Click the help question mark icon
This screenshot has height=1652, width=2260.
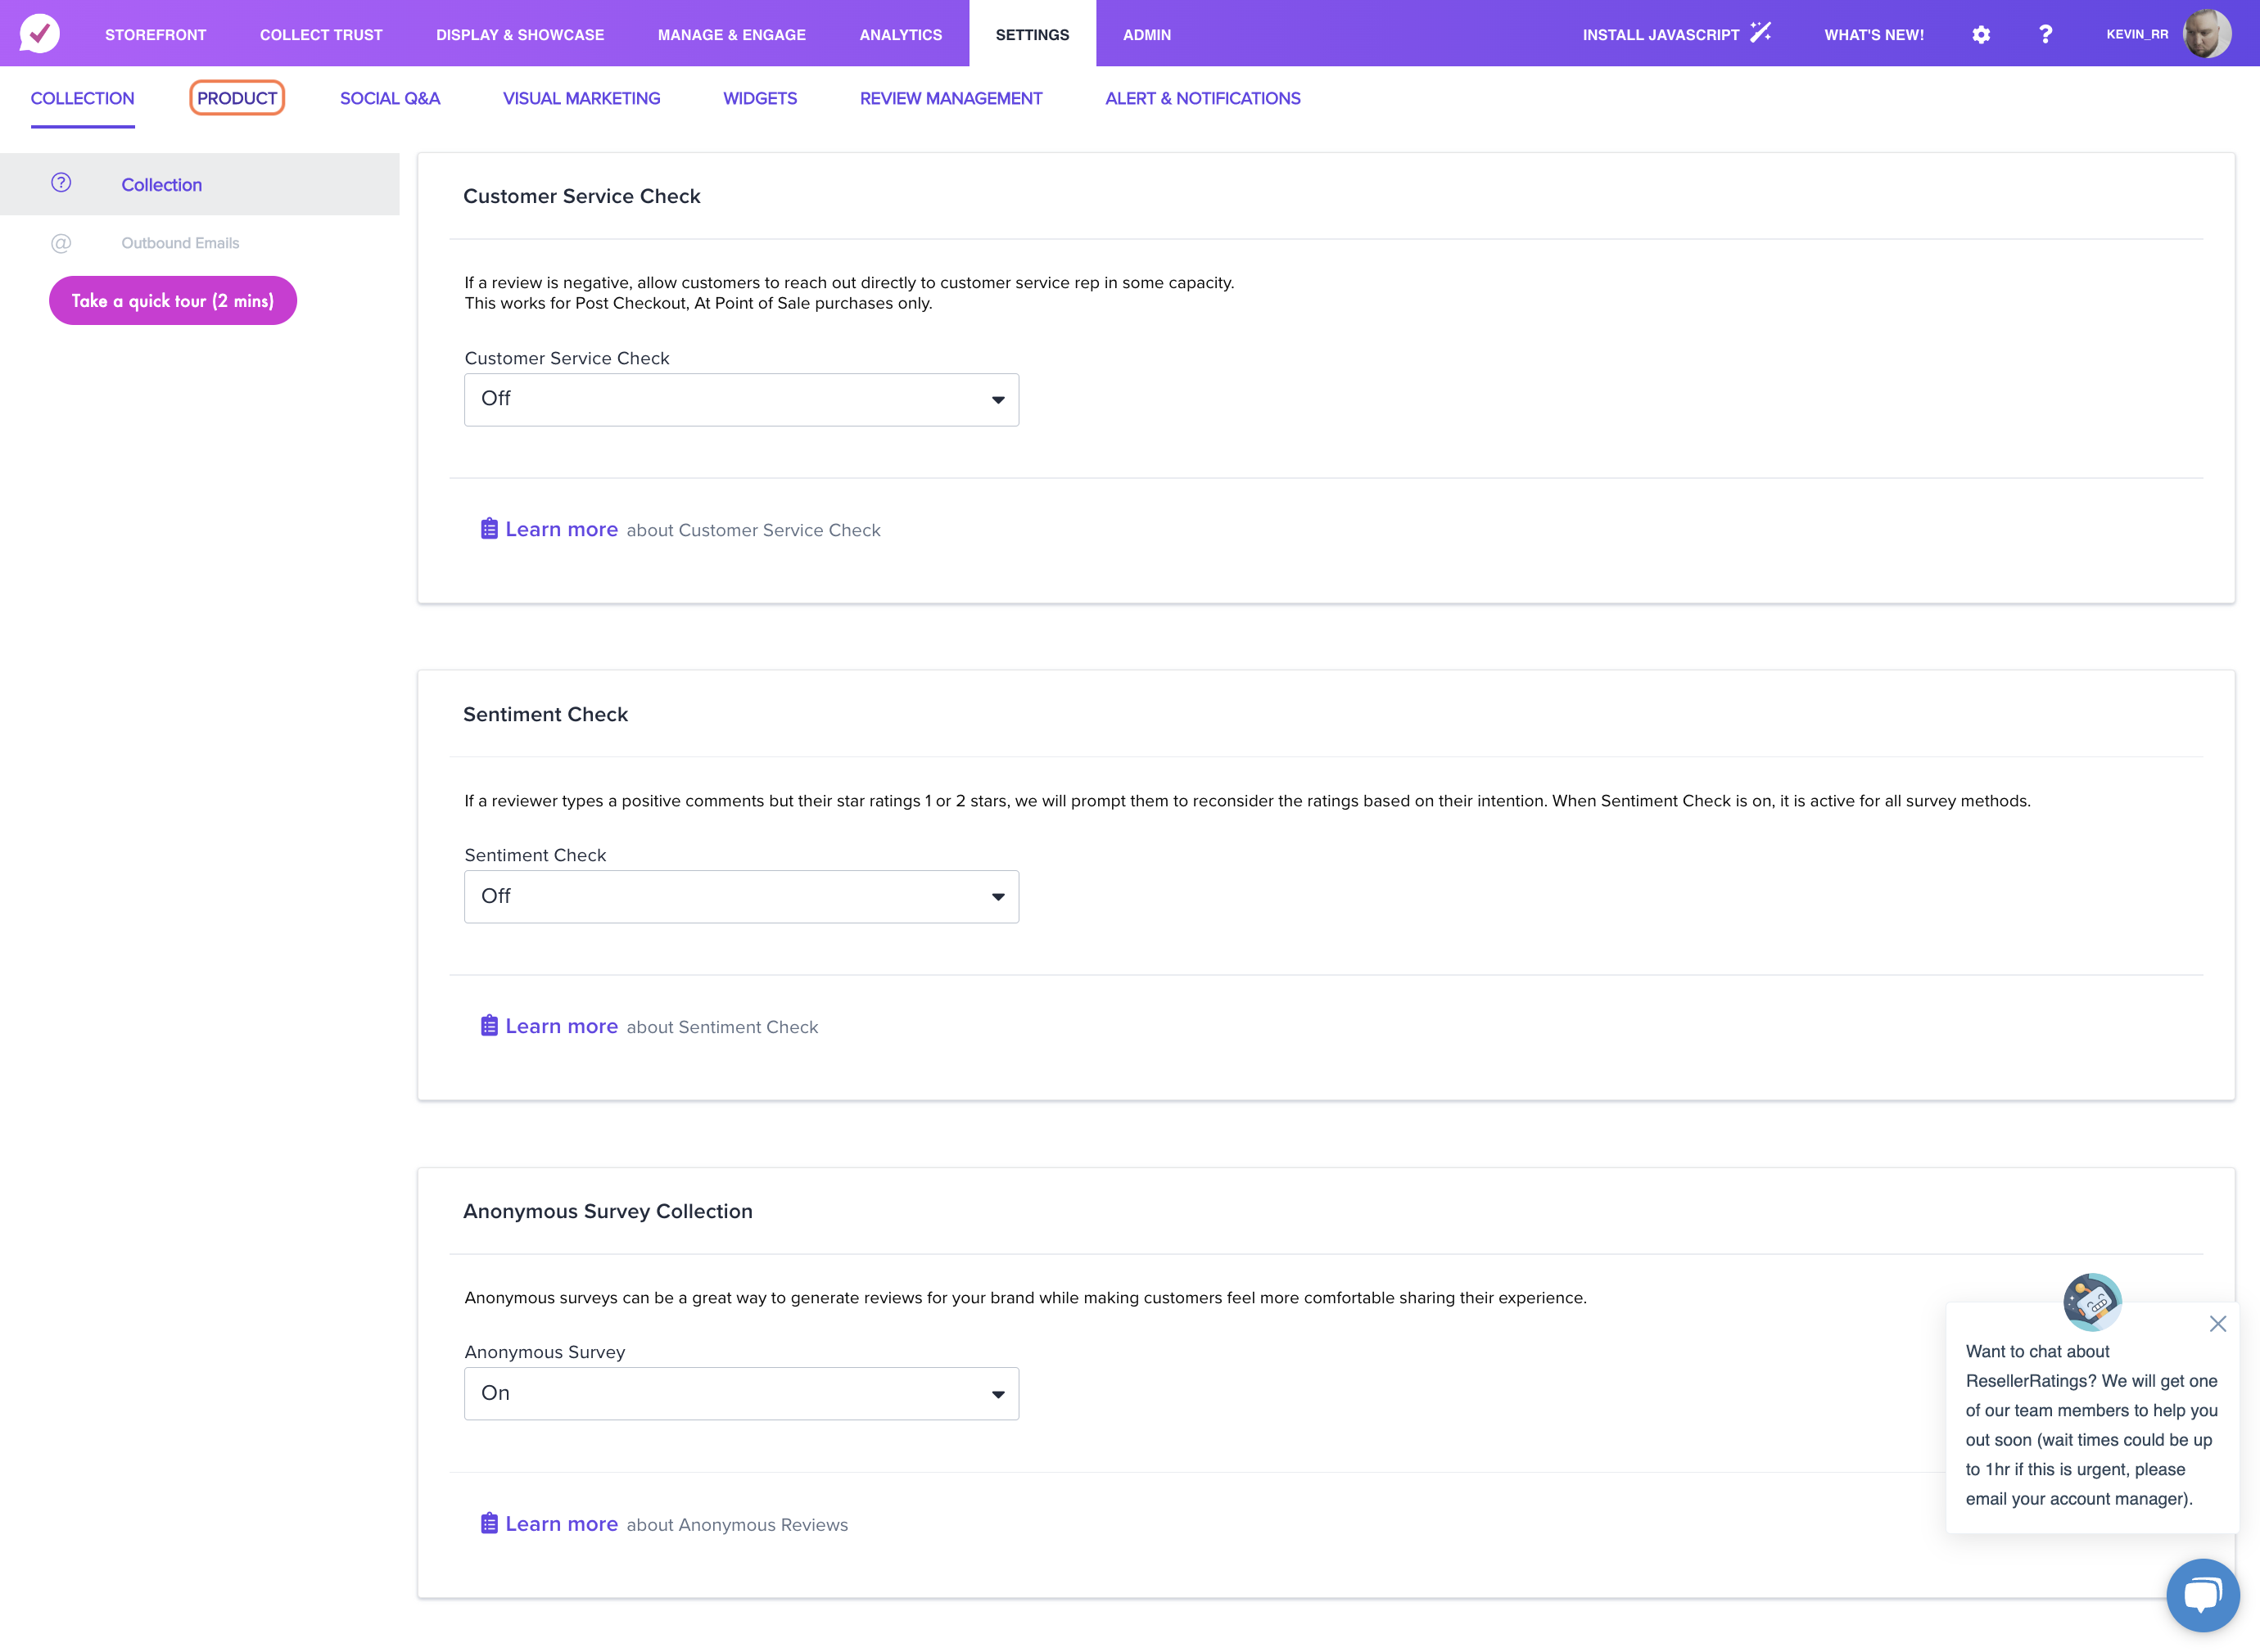pos(2045,34)
